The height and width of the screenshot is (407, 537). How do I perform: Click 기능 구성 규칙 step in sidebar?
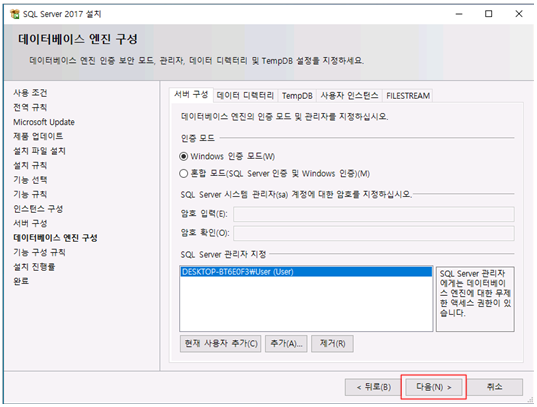[x=39, y=252]
